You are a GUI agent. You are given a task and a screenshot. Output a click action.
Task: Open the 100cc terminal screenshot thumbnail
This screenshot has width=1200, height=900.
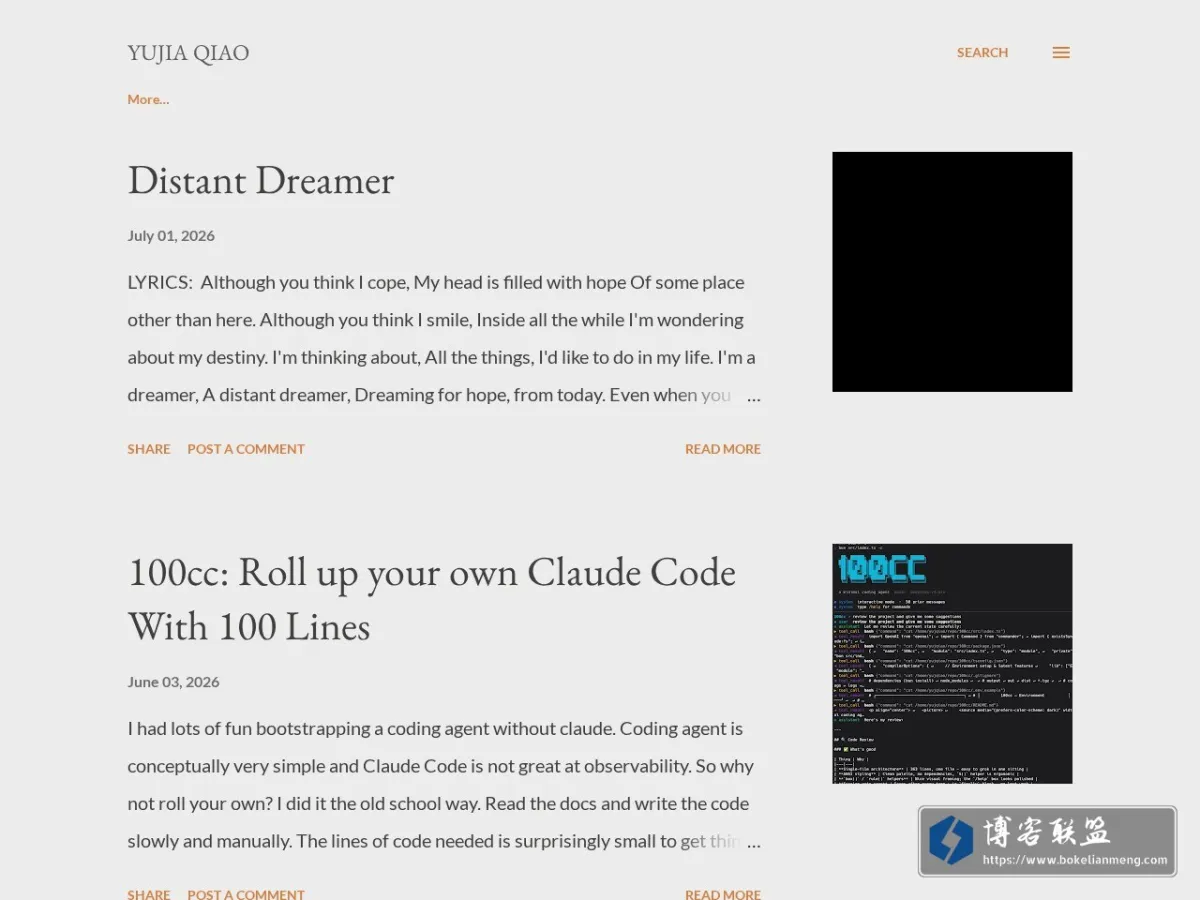pos(952,664)
